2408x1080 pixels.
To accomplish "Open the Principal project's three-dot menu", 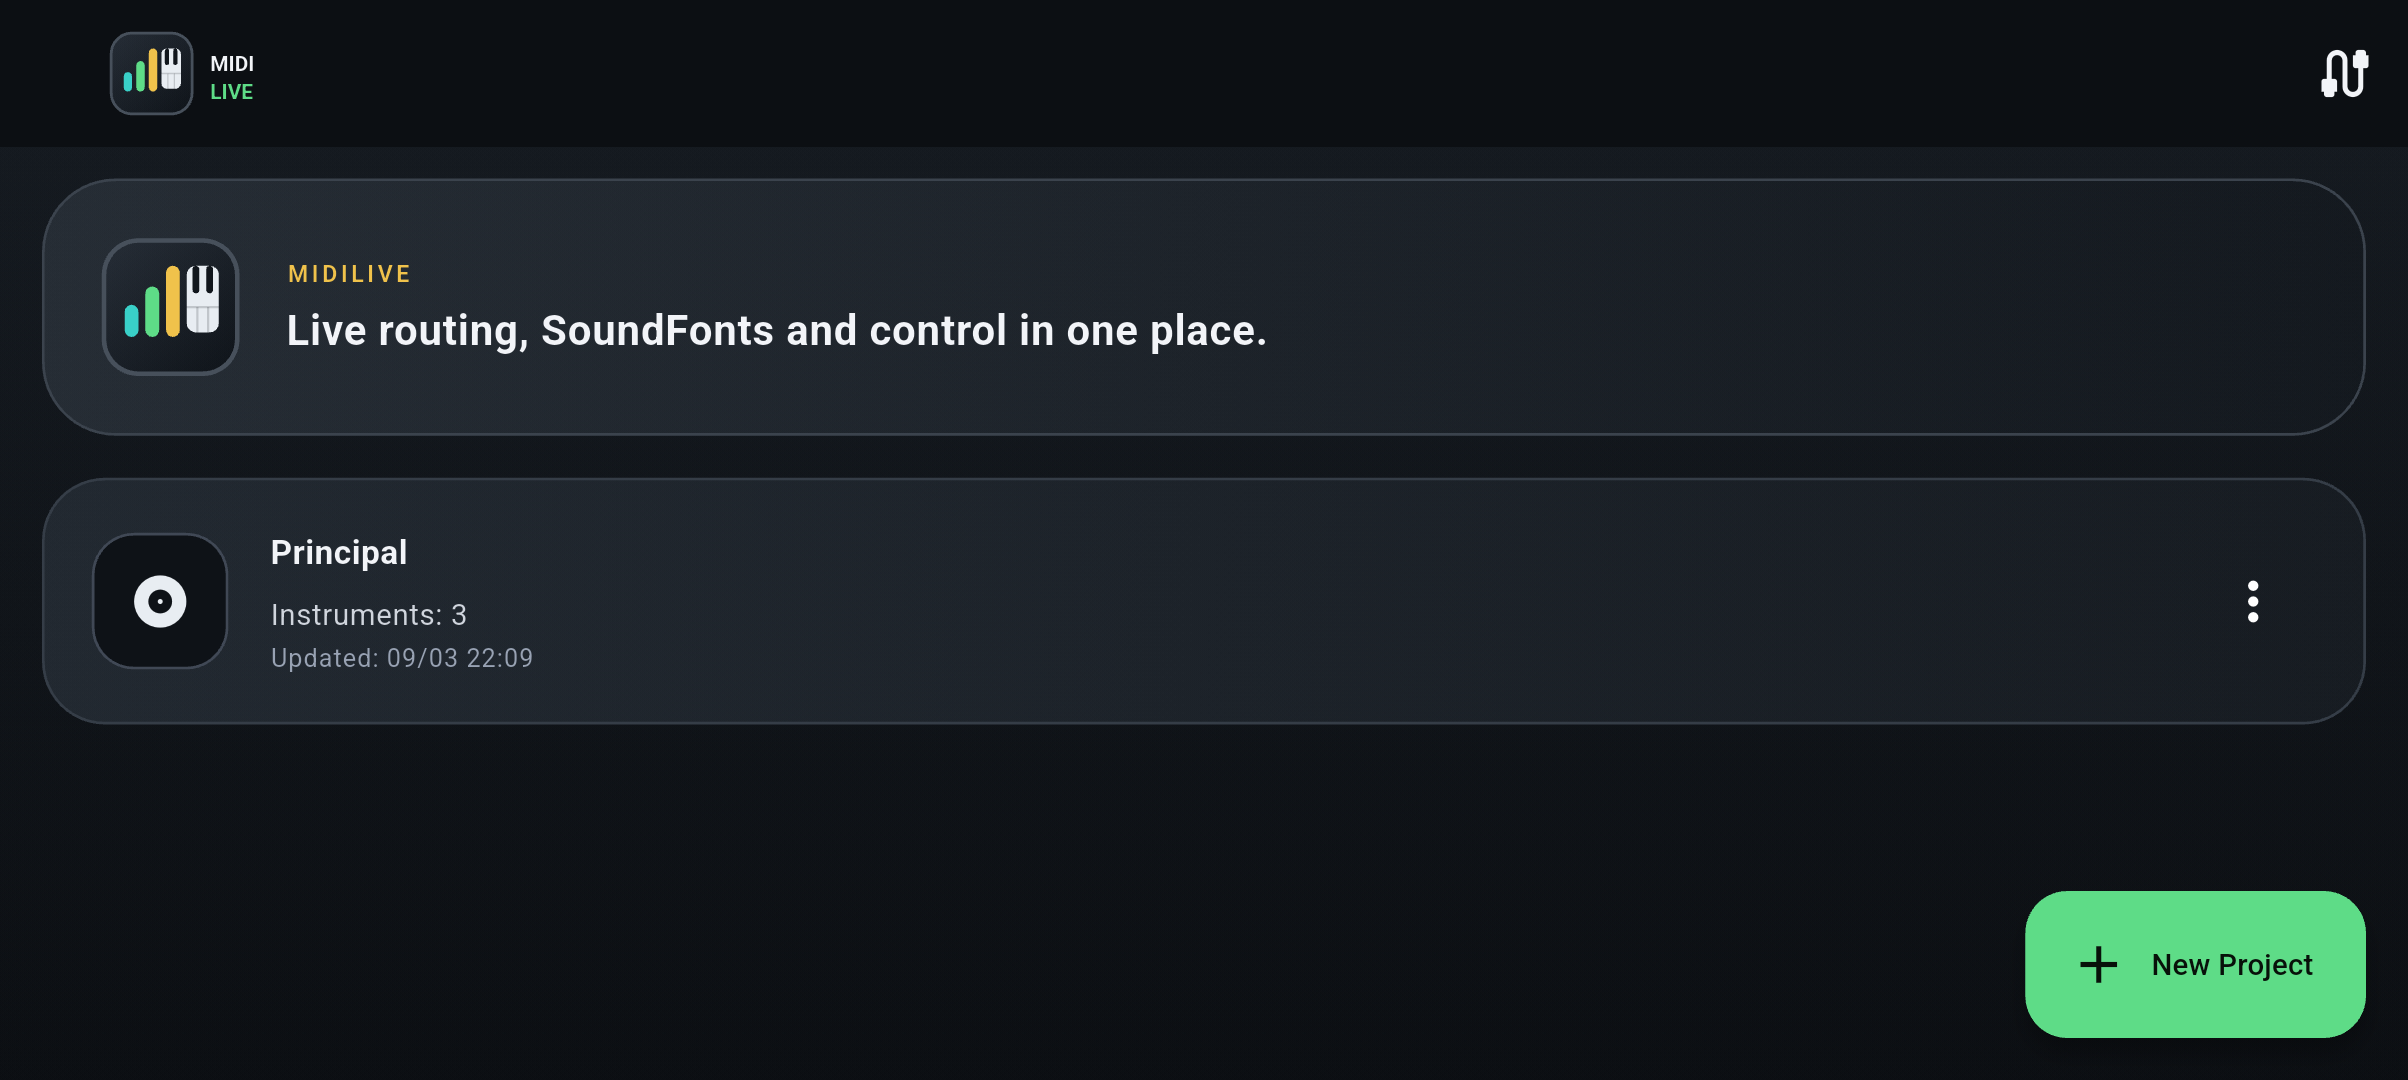I will coord(2252,601).
